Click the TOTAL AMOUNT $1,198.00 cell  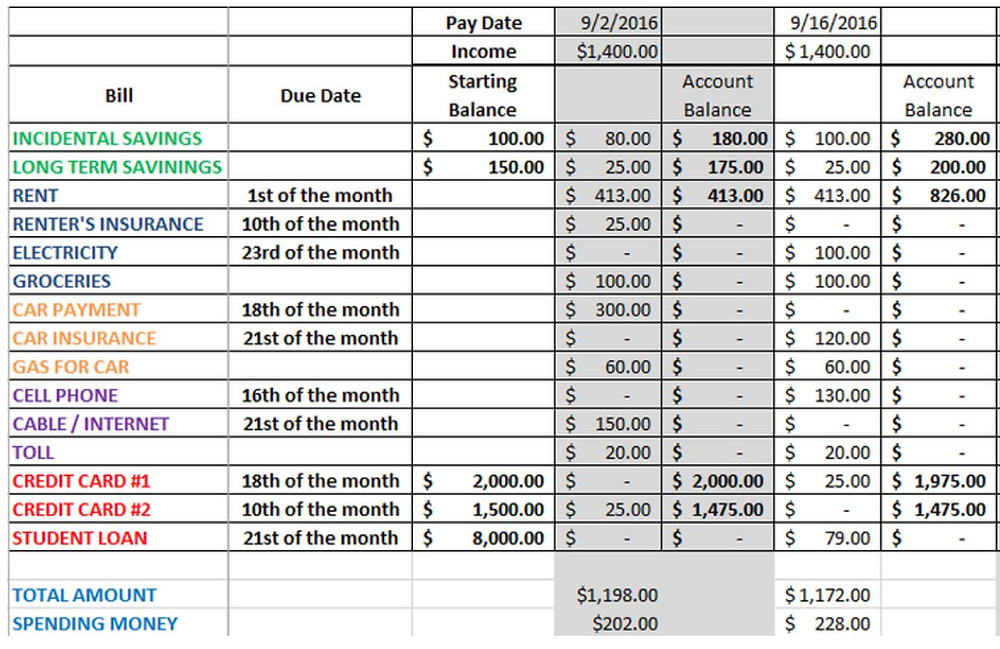click(608, 594)
